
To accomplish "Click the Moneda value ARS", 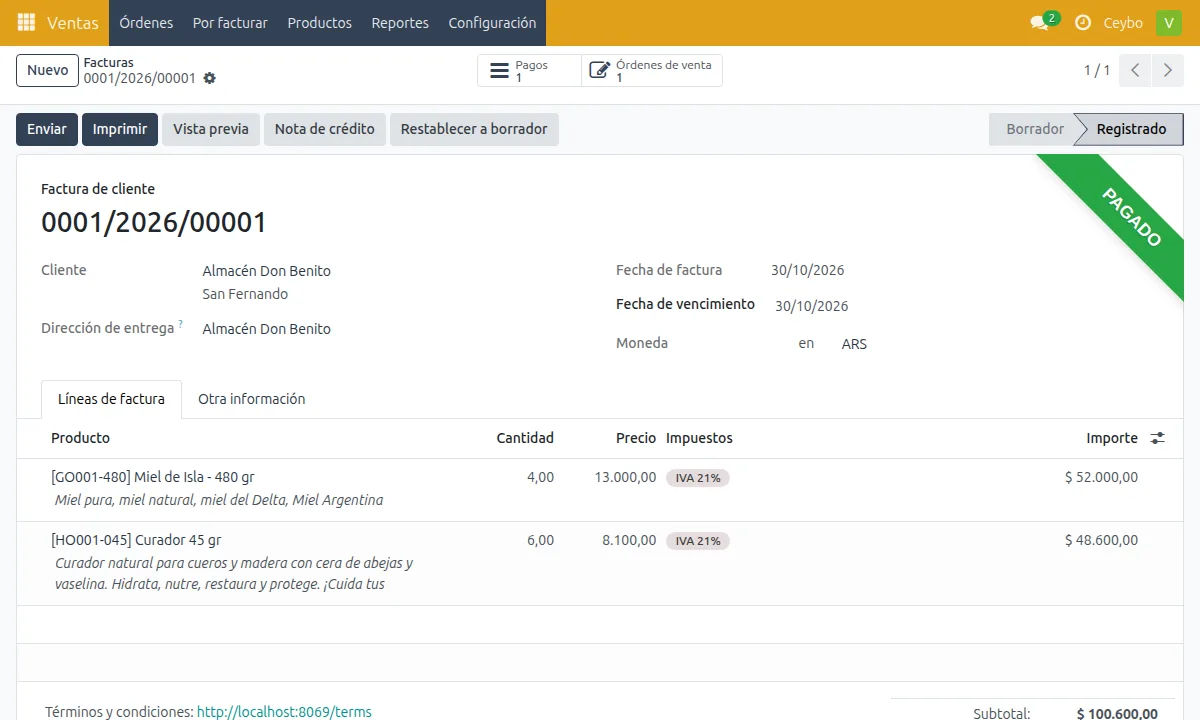I will tap(854, 344).
